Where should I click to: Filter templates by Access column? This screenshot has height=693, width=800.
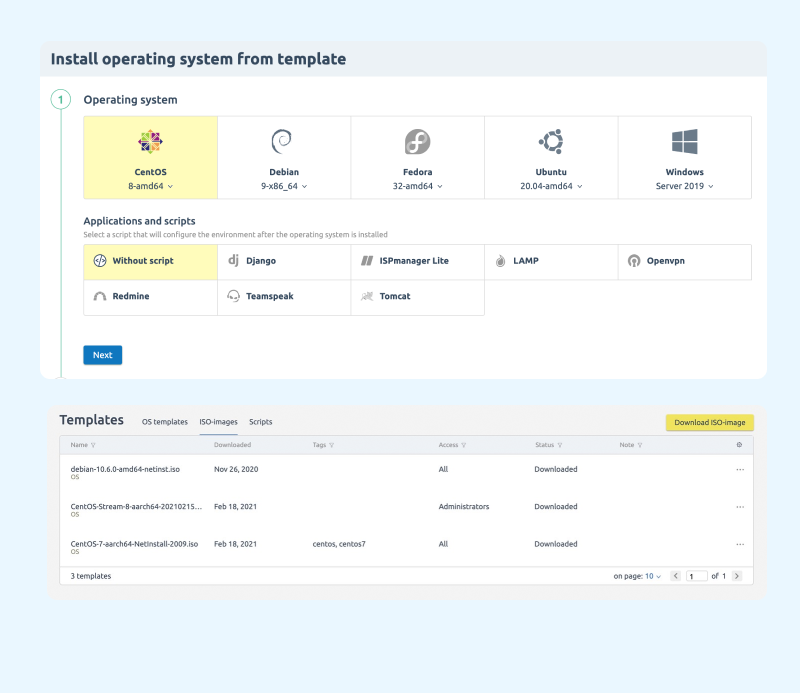tap(464, 445)
